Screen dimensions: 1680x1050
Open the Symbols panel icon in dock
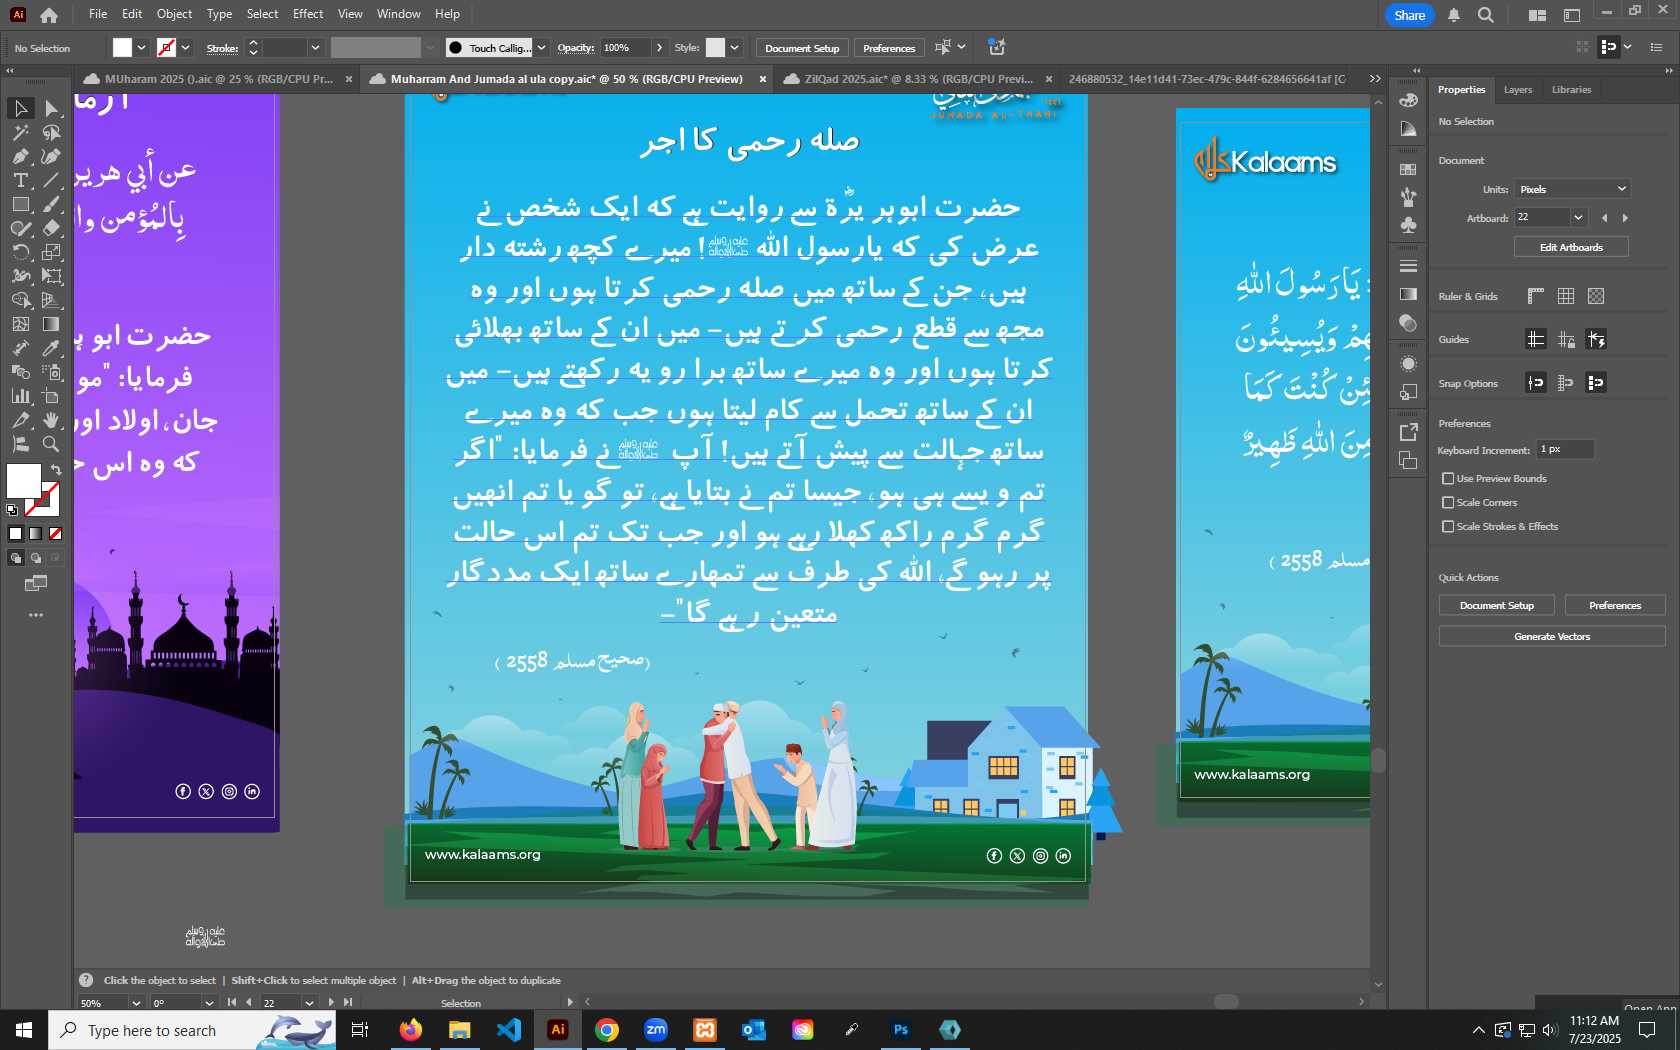(x=1408, y=225)
